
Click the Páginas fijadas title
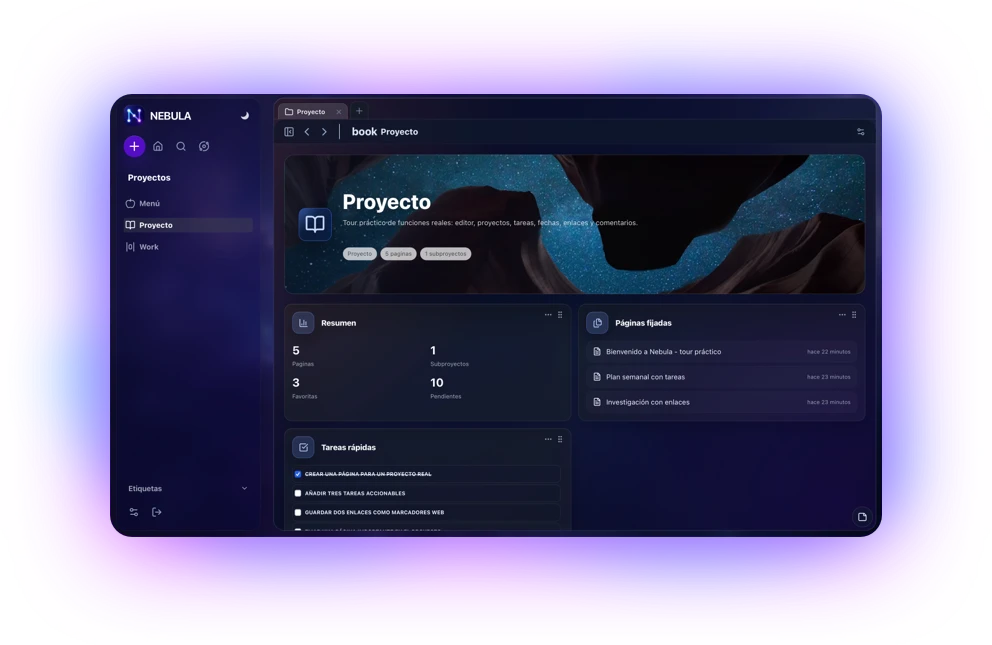[643, 323]
